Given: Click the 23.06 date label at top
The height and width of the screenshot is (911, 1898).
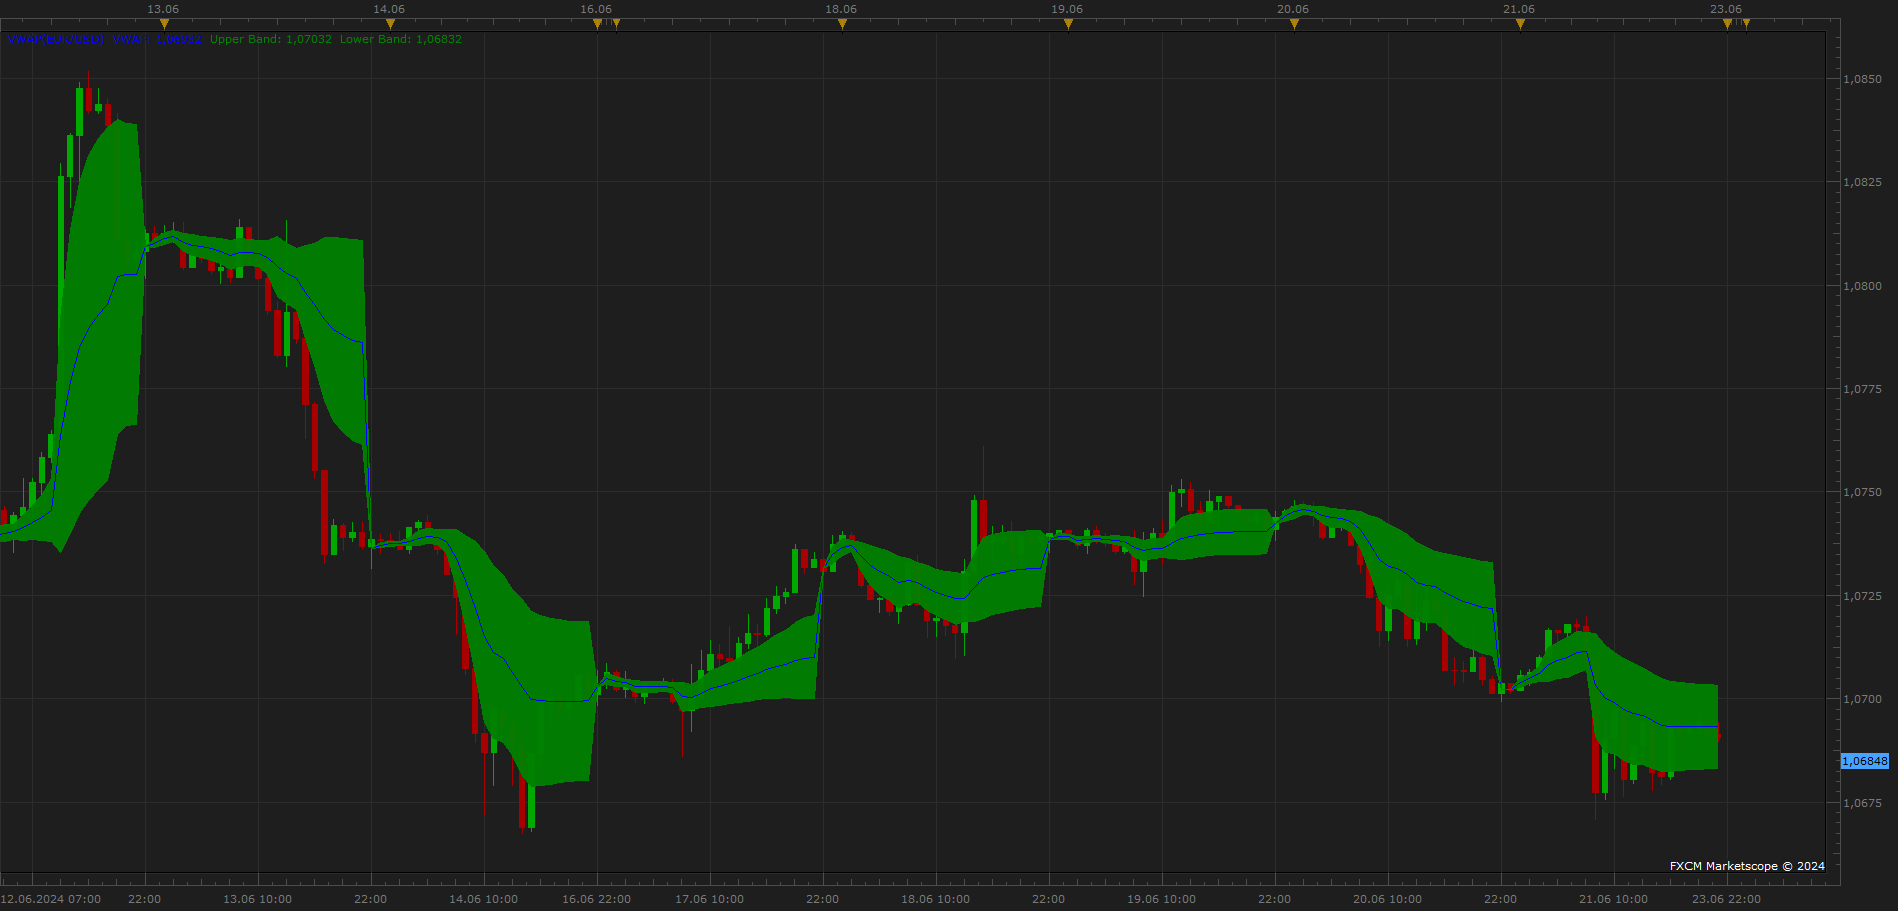Looking at the screenshot, I should point(1726,9).
